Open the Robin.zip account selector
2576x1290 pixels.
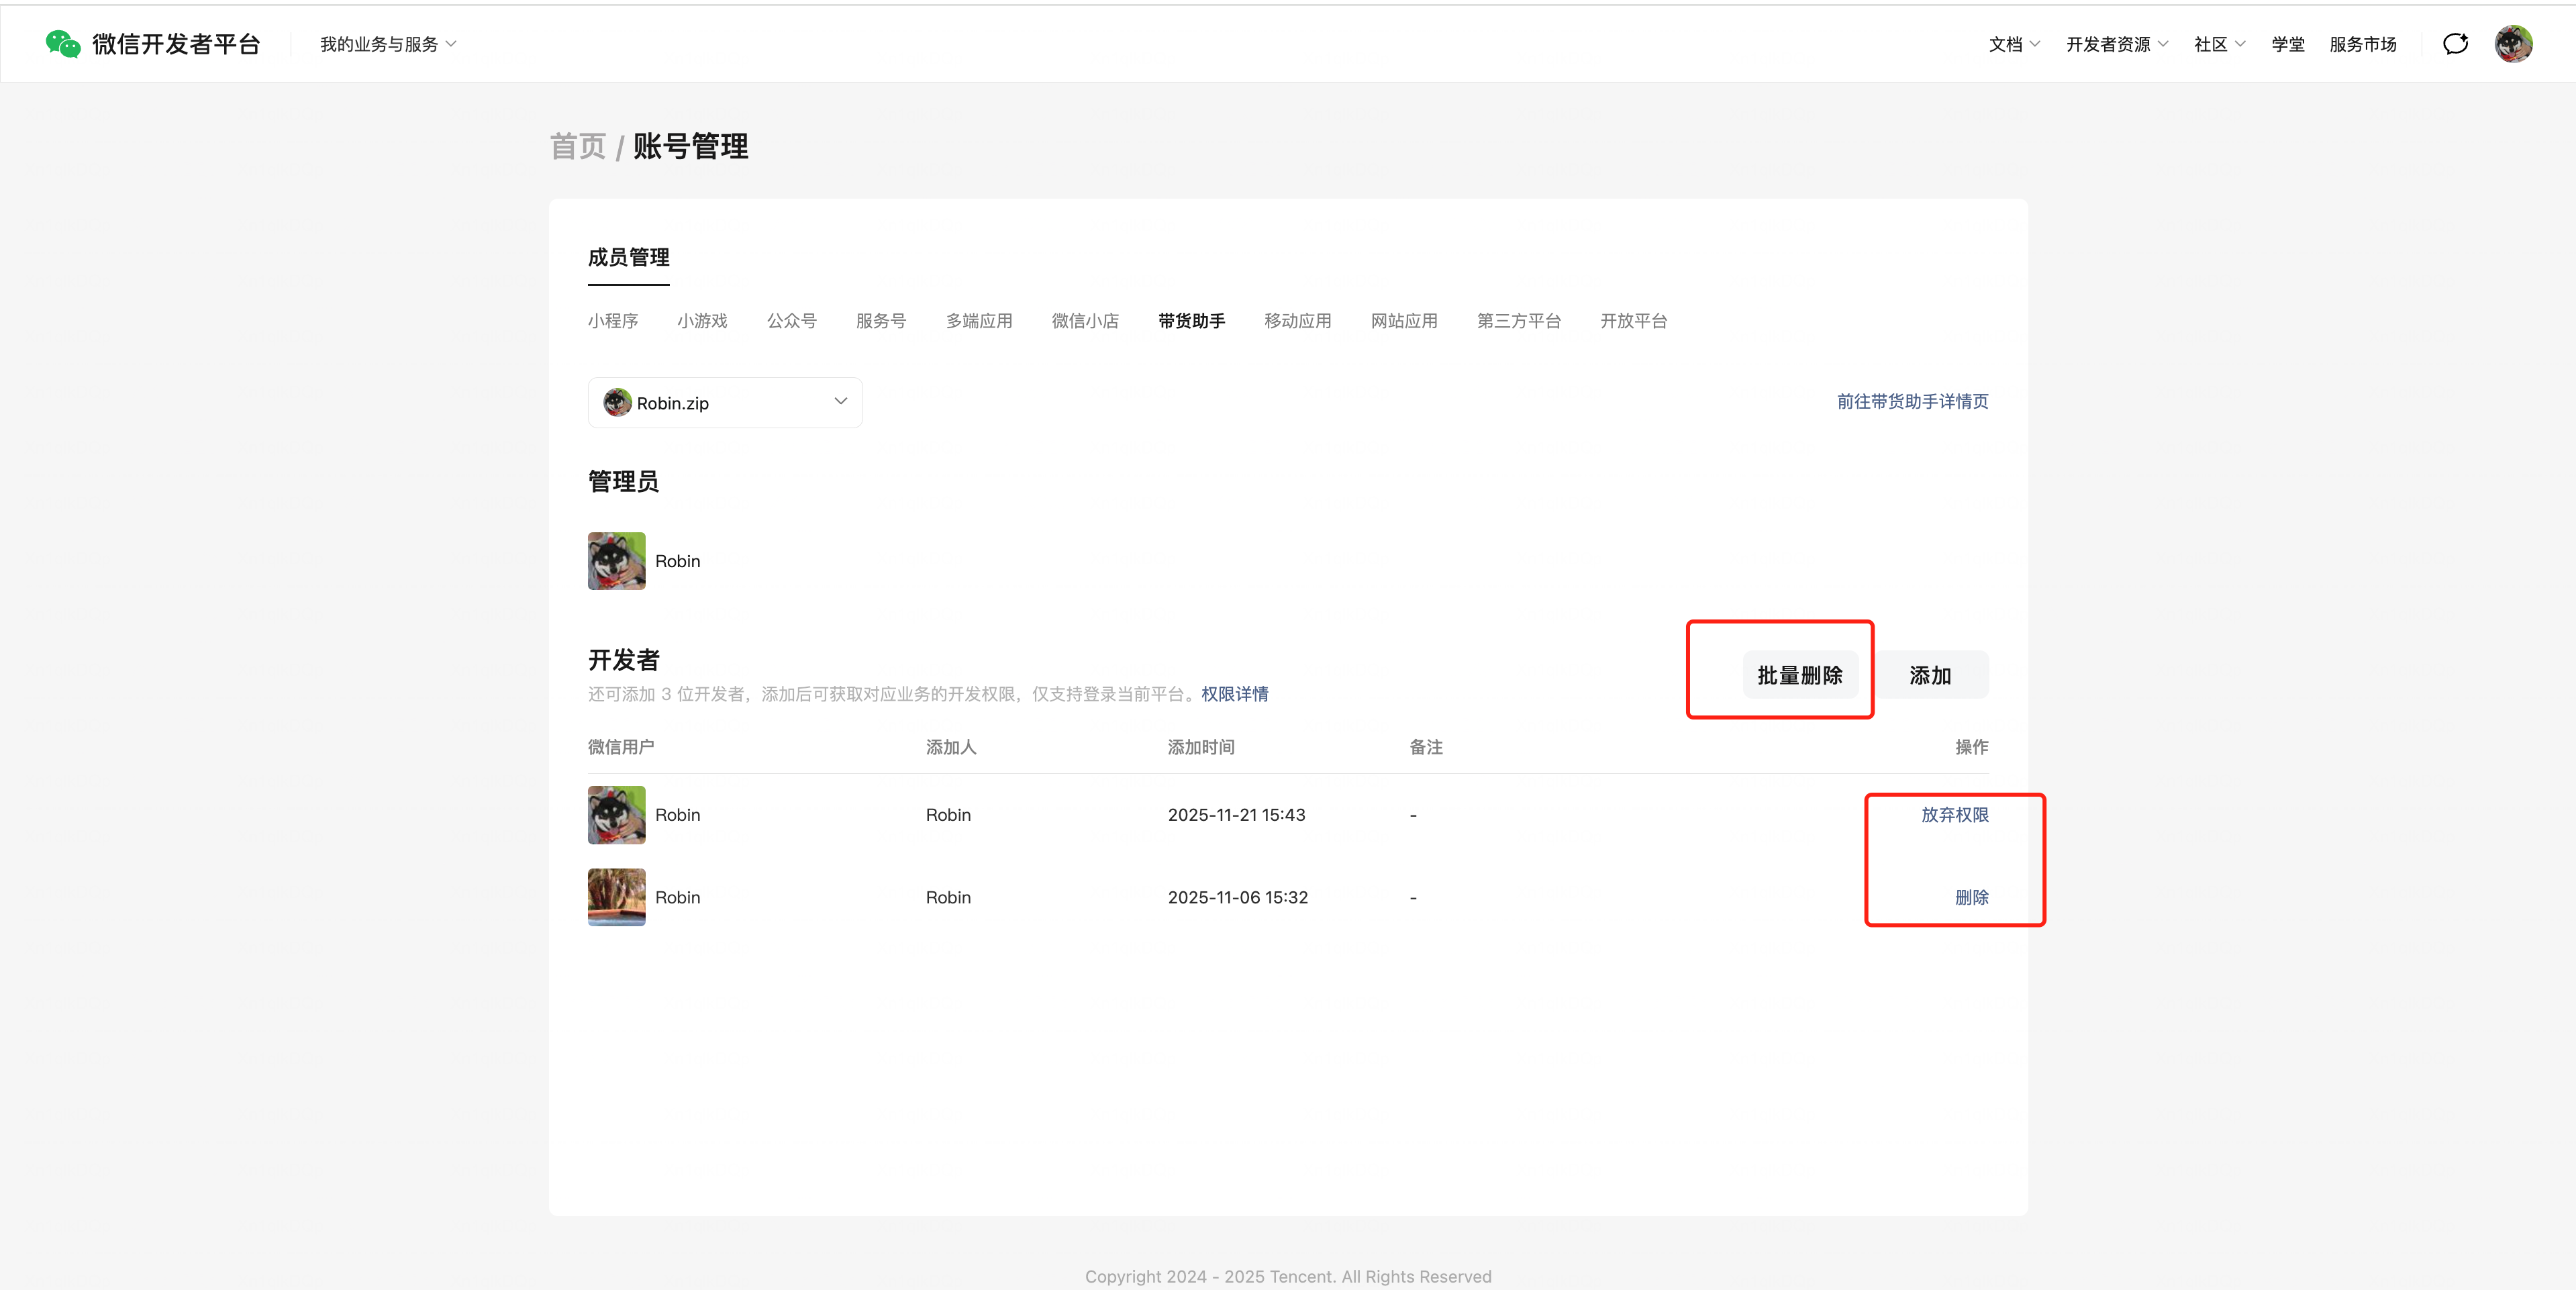click(x=725, y=403)
